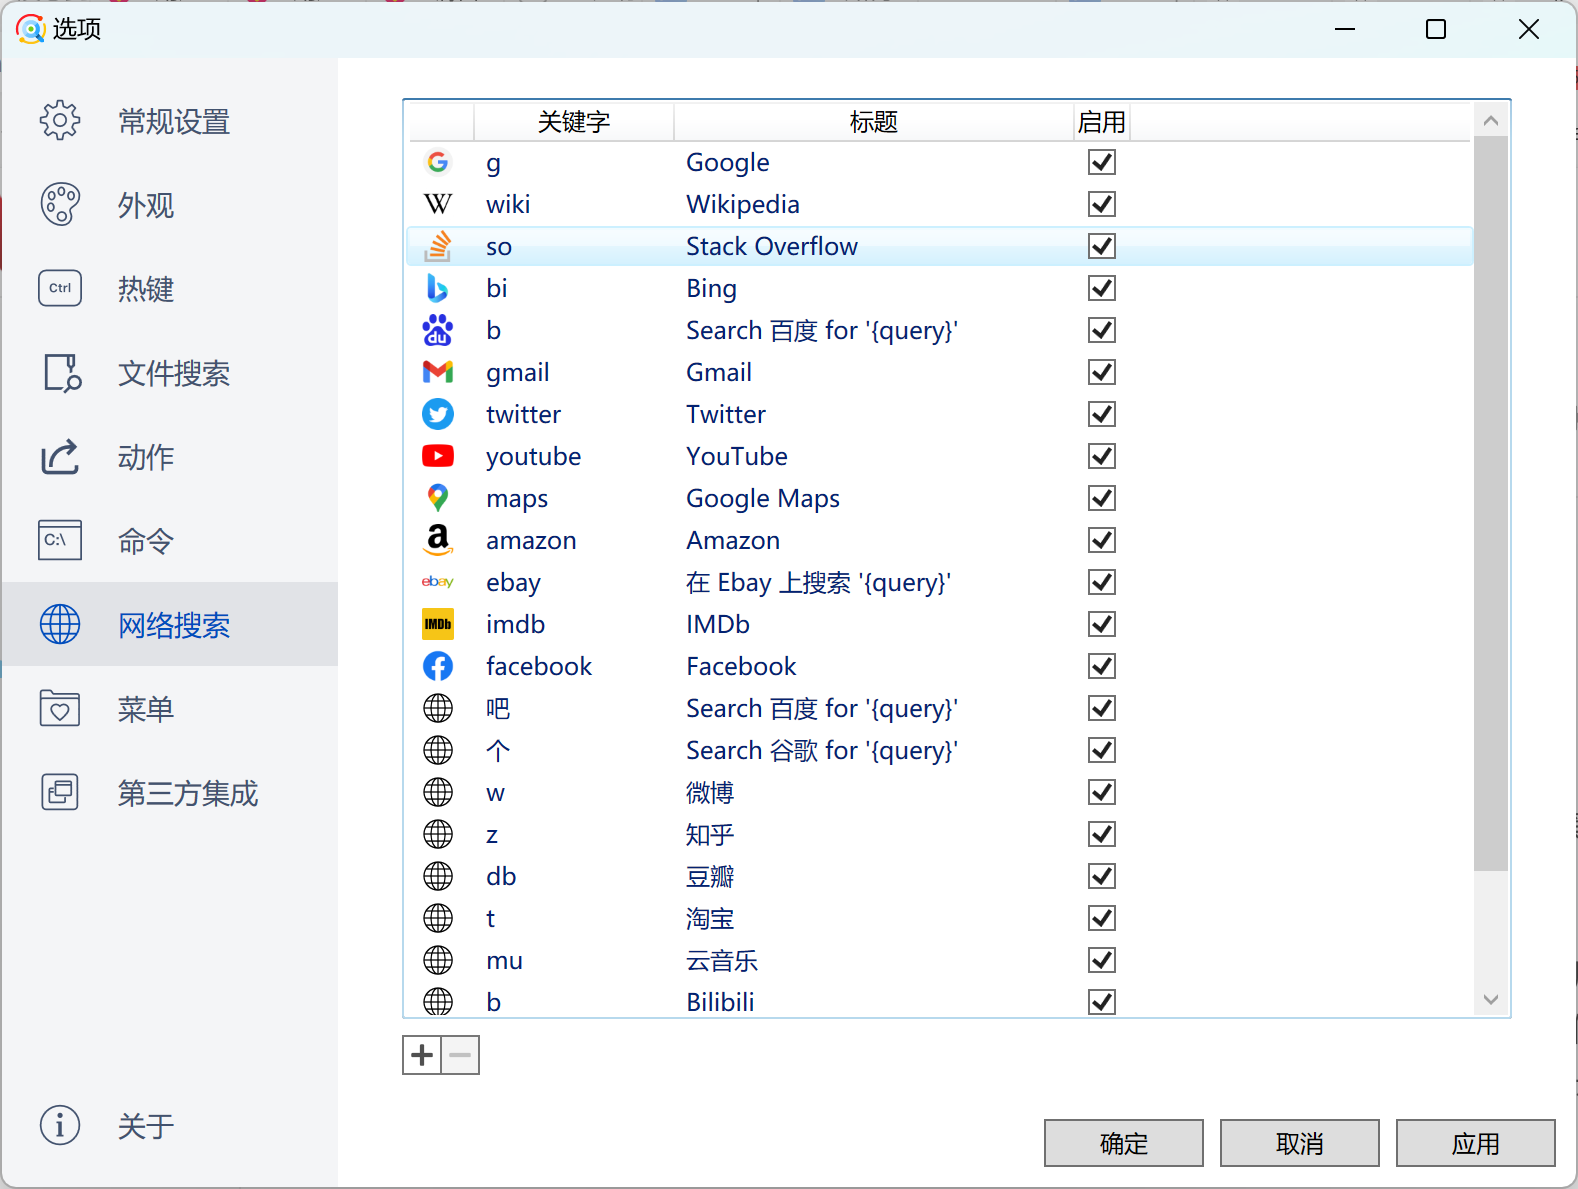Disable the Google search checkbox

coord(1101,162)
